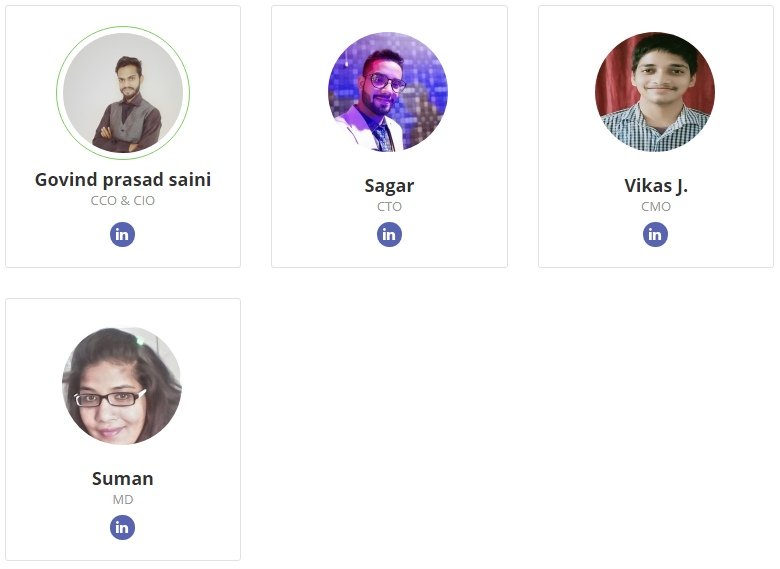Click the photo above Govind prasad saini
This screenshot has height=569, width=780.
[x=122, y=92]
